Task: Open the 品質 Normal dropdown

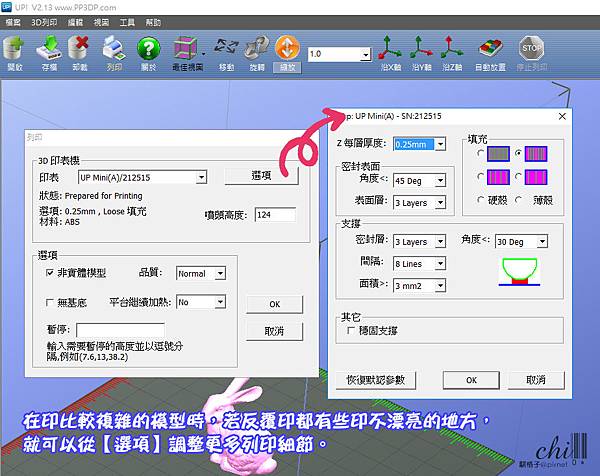Action: tap(220, 273)
